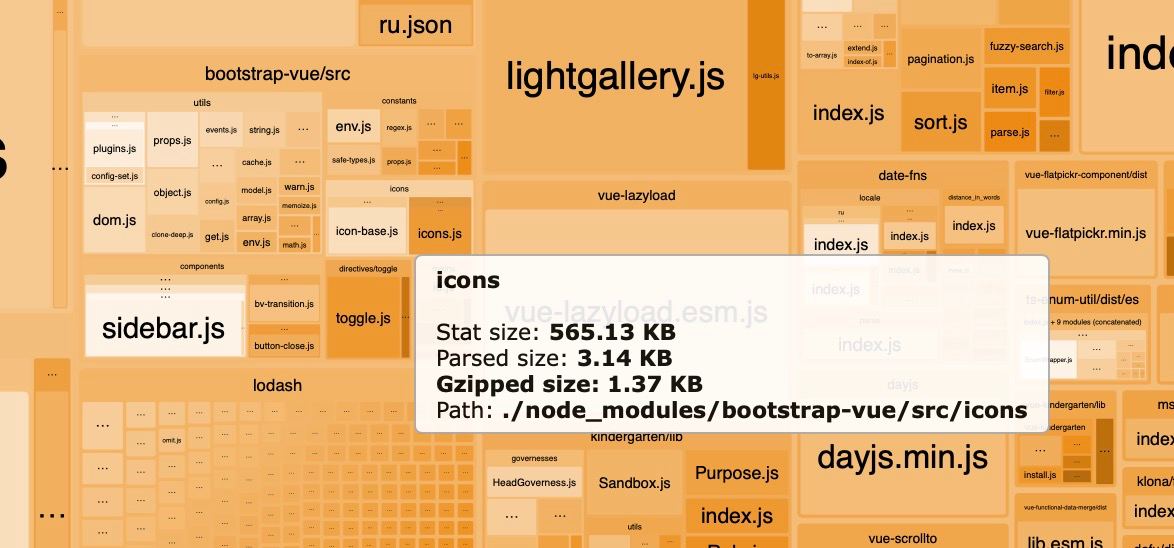Click the date-fns group header
The image size is (1174, 548).
click(902, 175)
